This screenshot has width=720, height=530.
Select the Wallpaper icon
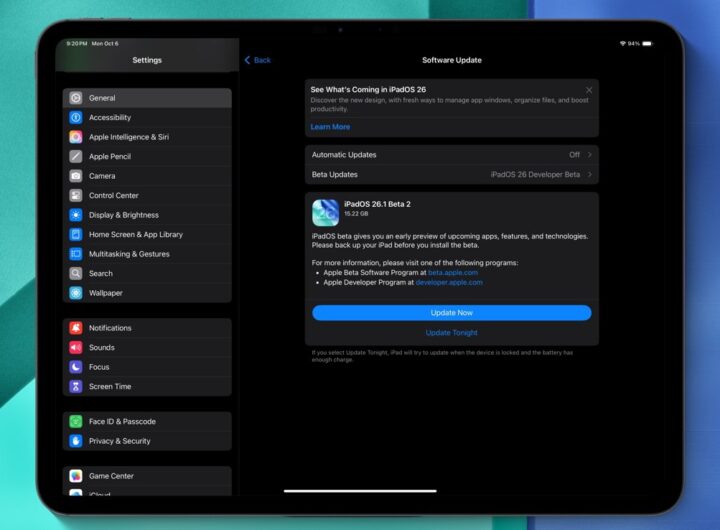point(76,293)
